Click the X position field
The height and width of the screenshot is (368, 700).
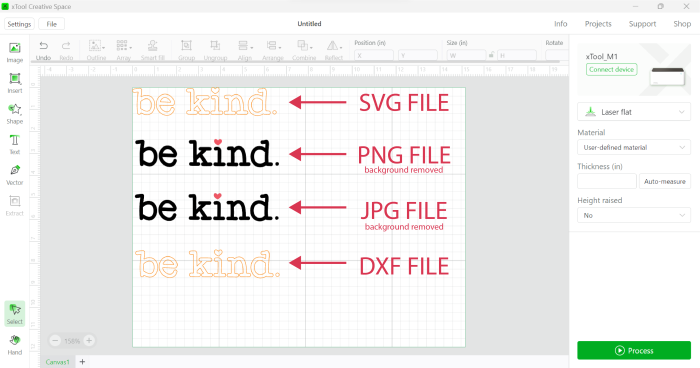[374, 55]
